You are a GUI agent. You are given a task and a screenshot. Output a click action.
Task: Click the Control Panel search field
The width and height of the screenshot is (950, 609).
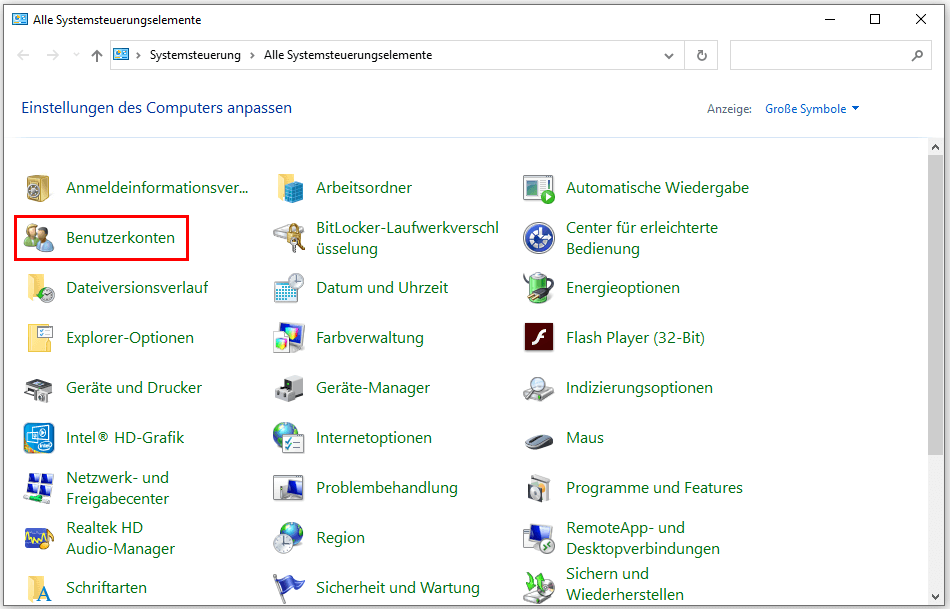click(820, 56)
